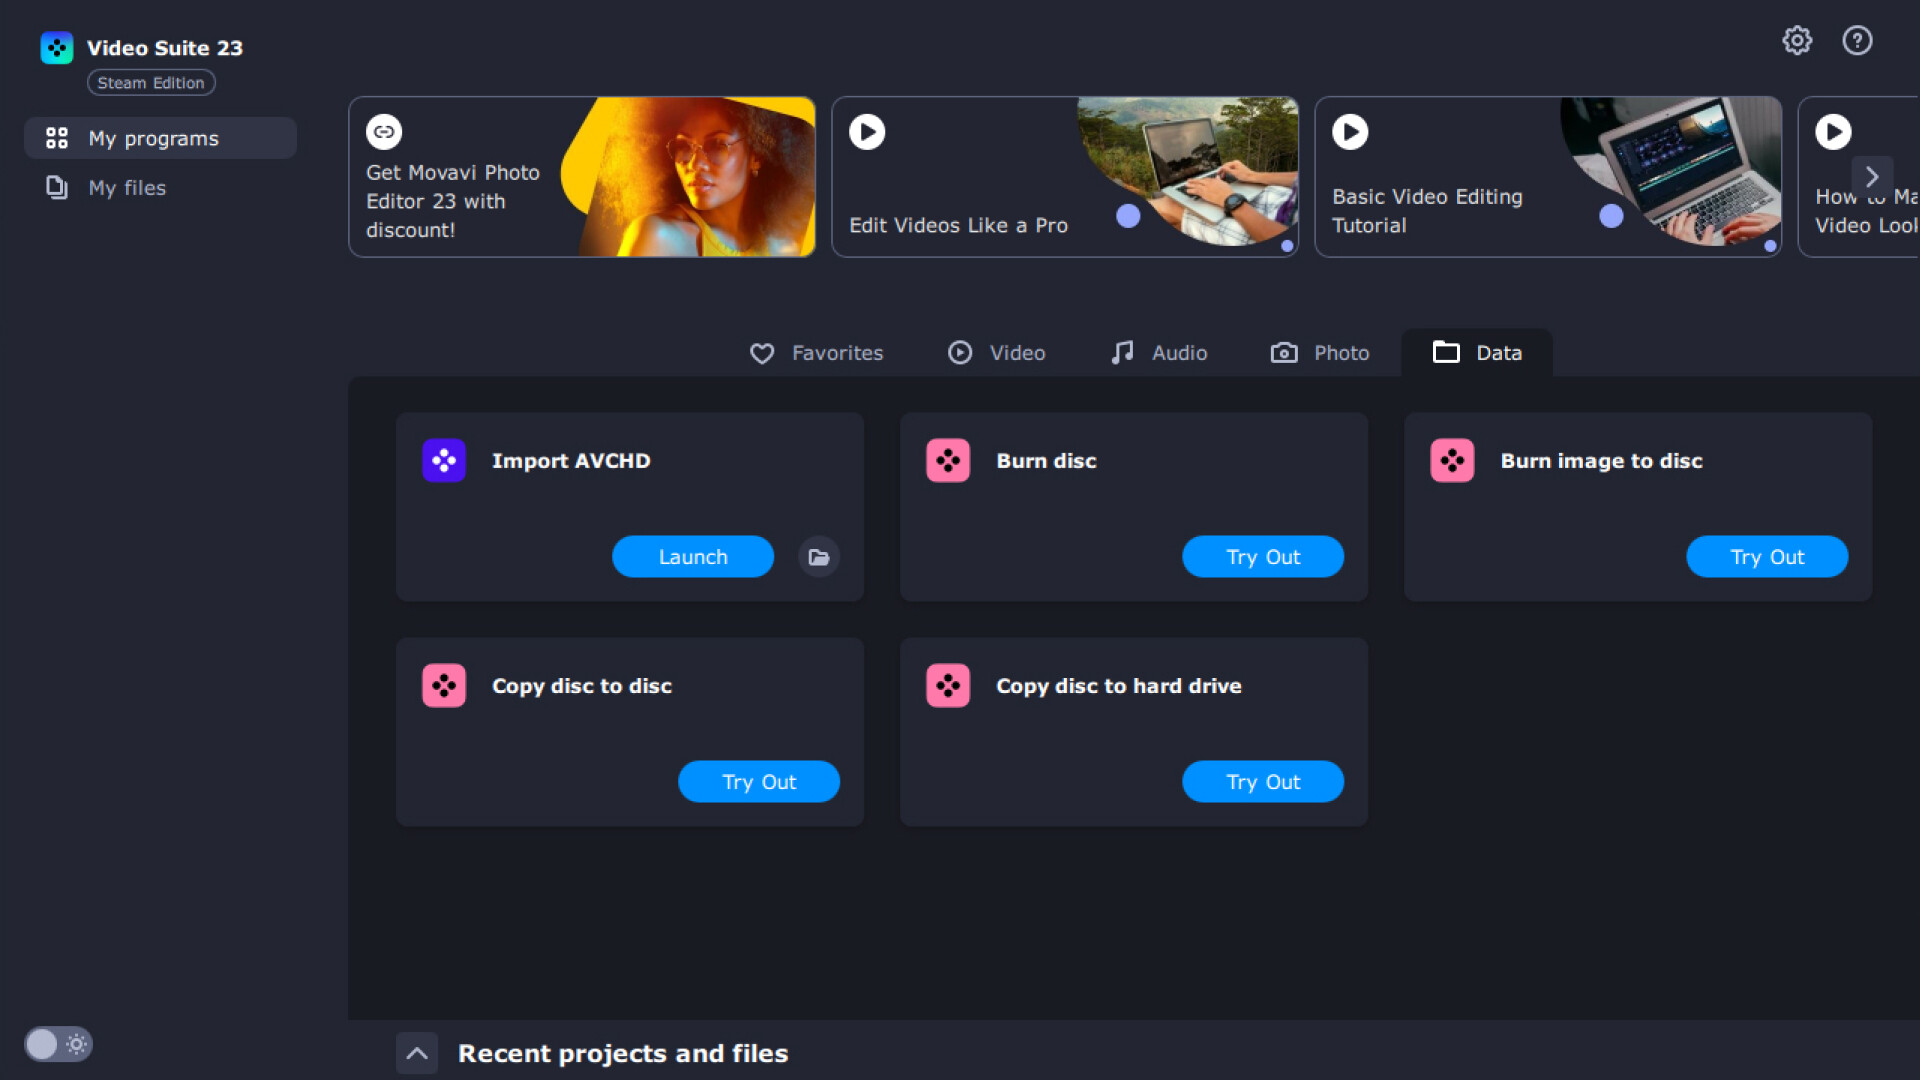Click the Burn image to disc icon

[1453, 459]
